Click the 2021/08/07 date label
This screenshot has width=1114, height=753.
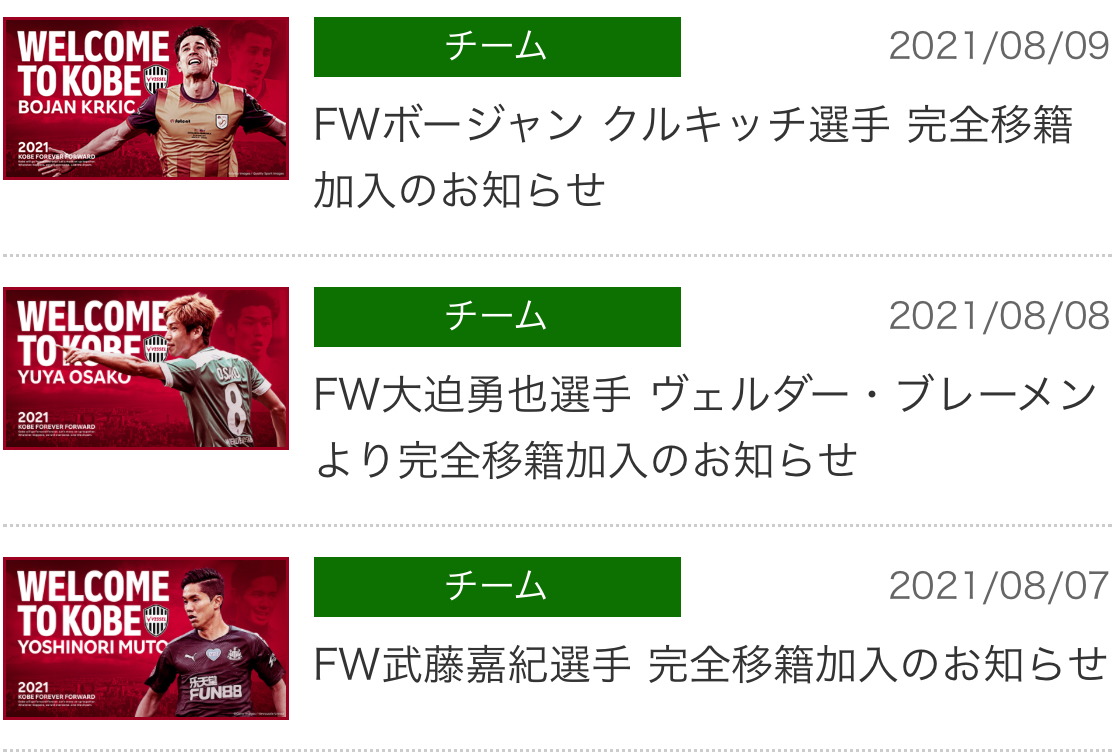coord(999,586)
